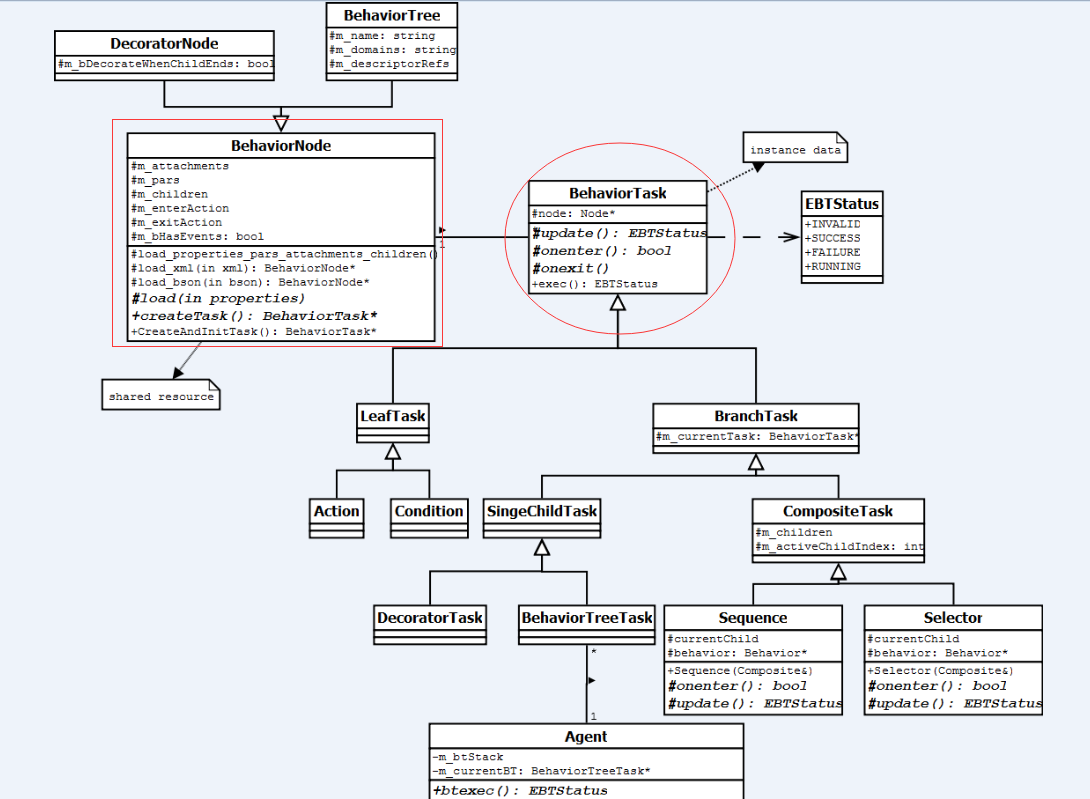Click the Agent class header
The image size is (1090, 799).
coord(586,737)
